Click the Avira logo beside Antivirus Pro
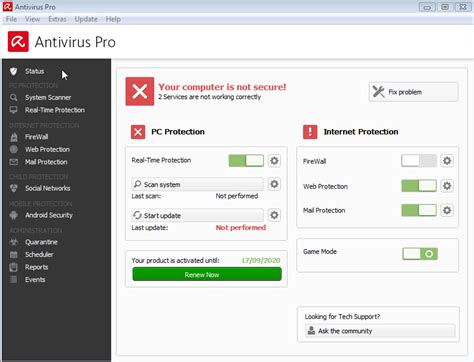 pos(18,42)
